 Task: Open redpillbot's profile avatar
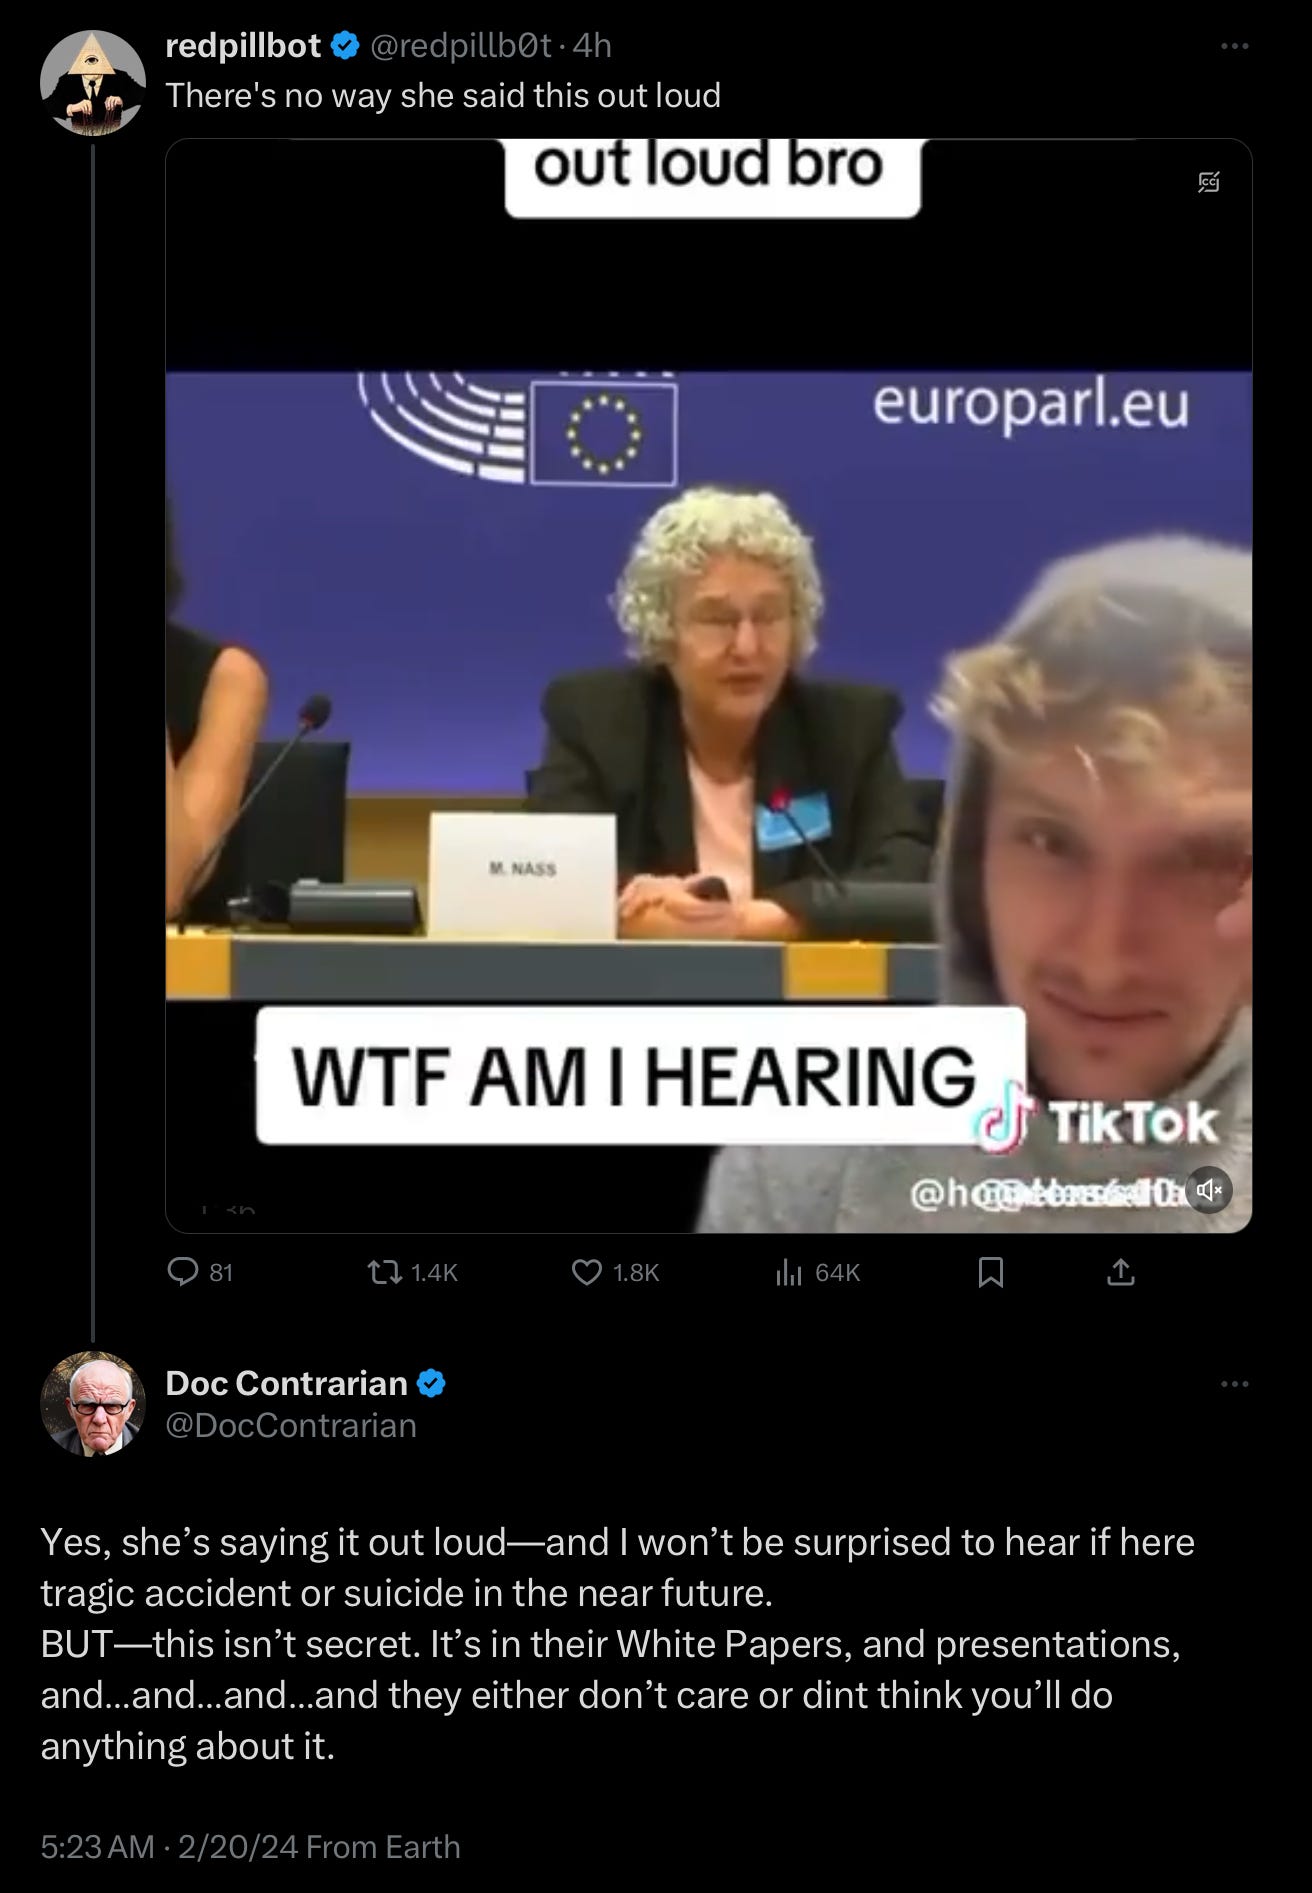(92, 83)
